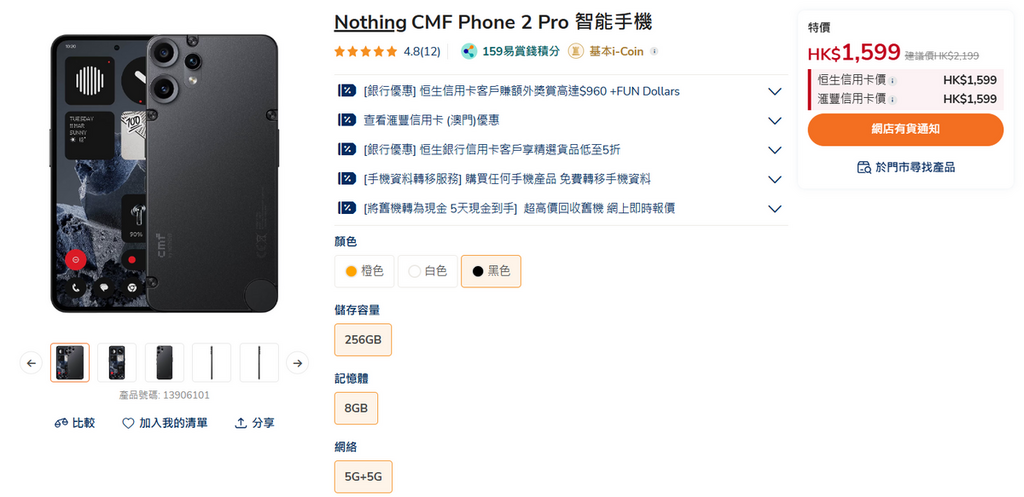The height and width of the screenshot is (497, 1024).
Task: Click the store search icon for 於門市尋找產品
Action: (864, 167)
